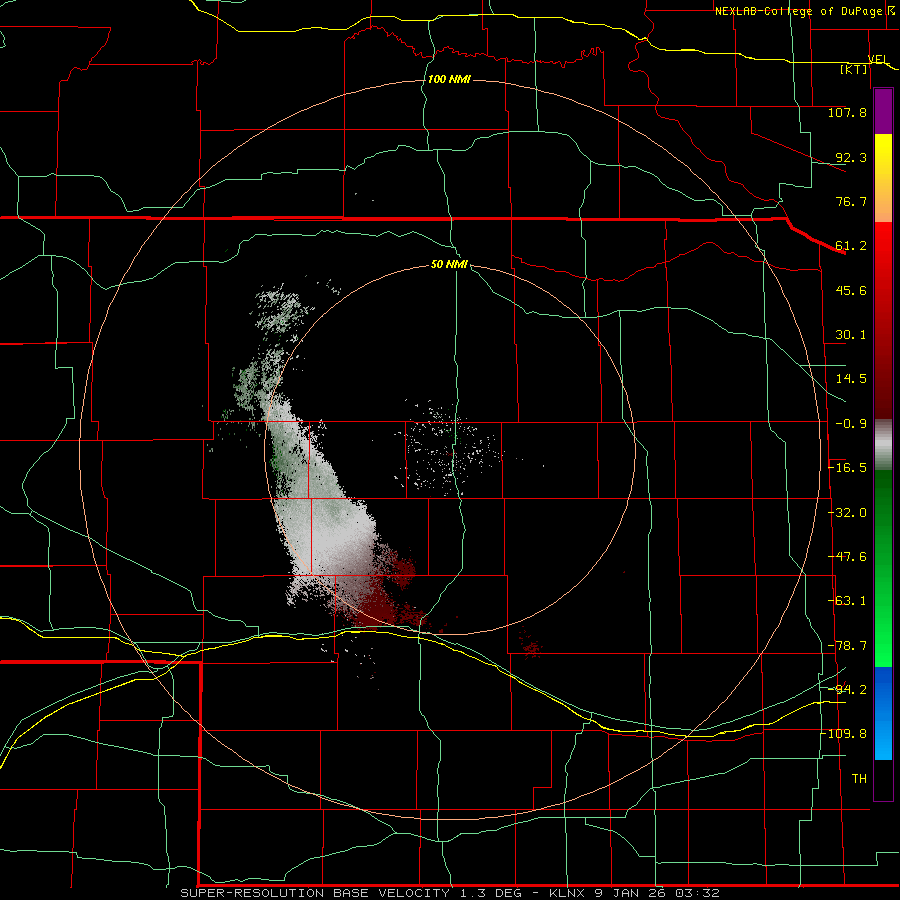Click the 30.1 value on velocity scale
The image size is (900, 900).
[851, 335]
